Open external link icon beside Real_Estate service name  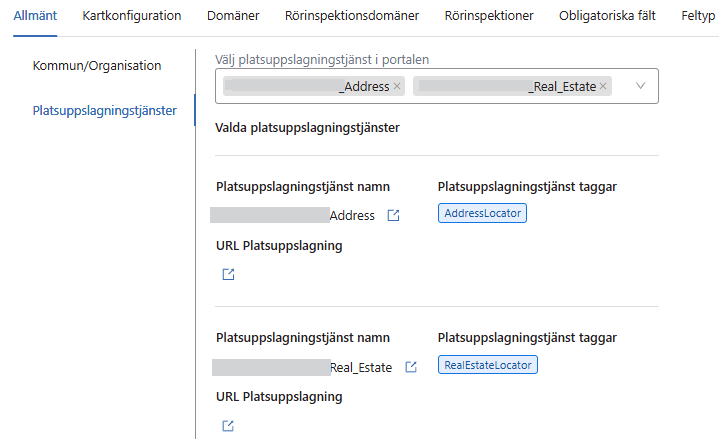point(410,368)
